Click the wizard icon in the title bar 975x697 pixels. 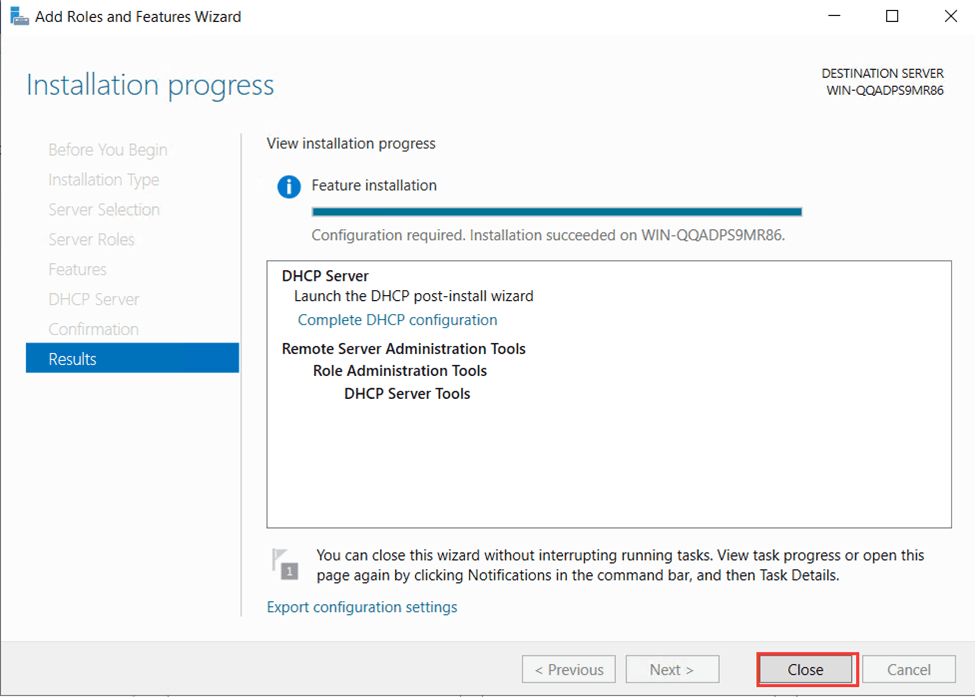click(18, 16)
